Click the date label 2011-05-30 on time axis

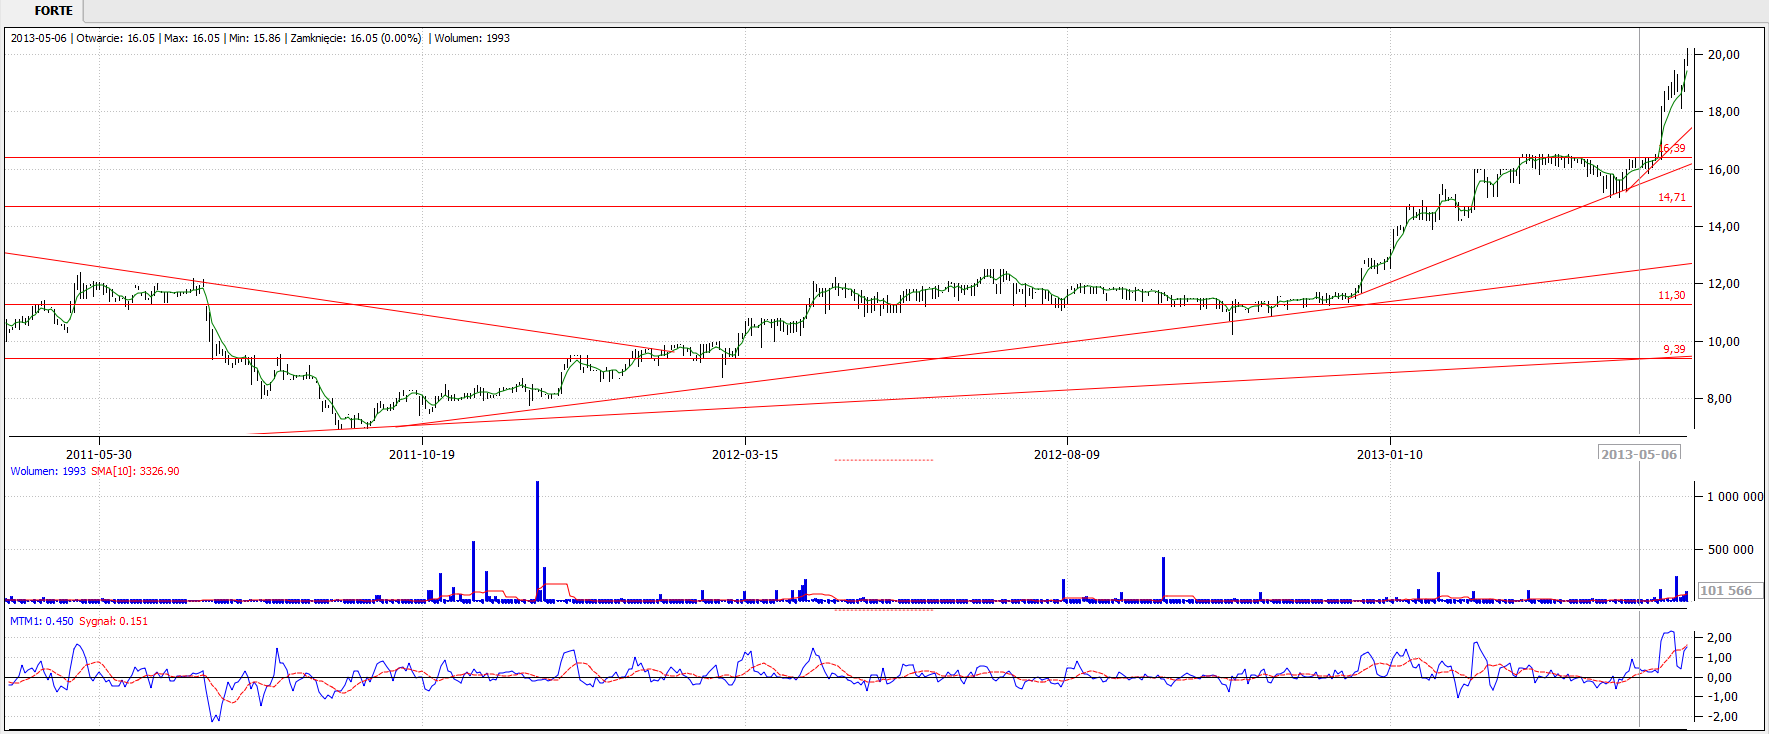coord(99,455)
